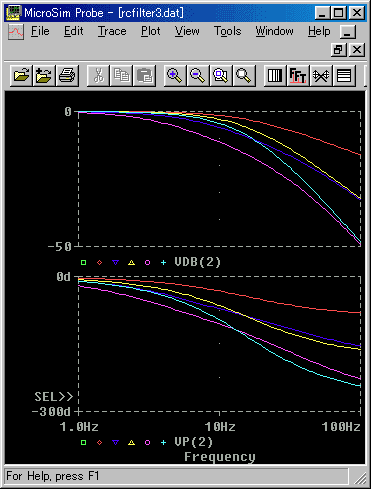The image size is (371, 489).
Task: Open the Window menu
Action: 274,31
